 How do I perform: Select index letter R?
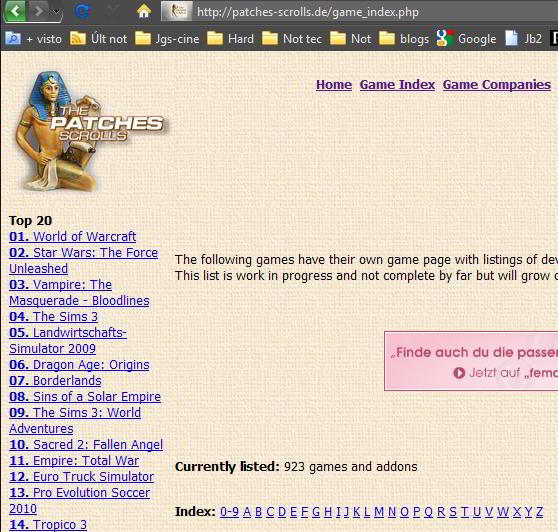point(441,512)
